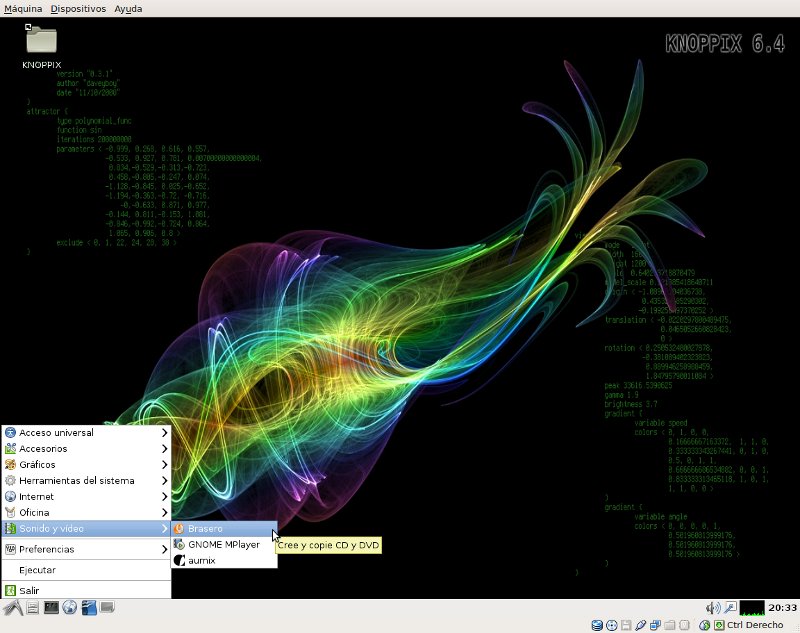The width and height of the screenshot is (800, 633).
Task: Expand arrow next to Preferencias
Action: pos(164,549)
